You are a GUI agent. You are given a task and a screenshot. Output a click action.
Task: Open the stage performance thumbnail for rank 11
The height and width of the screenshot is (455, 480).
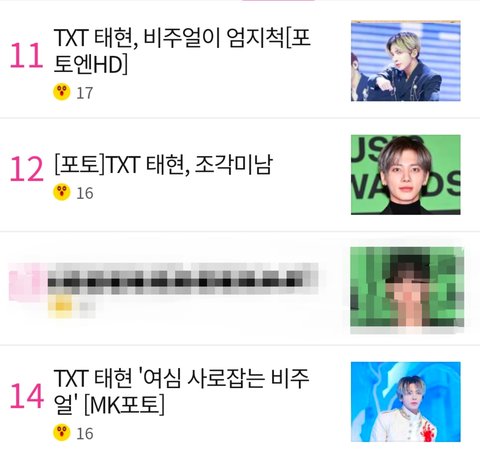coord(406,60)
